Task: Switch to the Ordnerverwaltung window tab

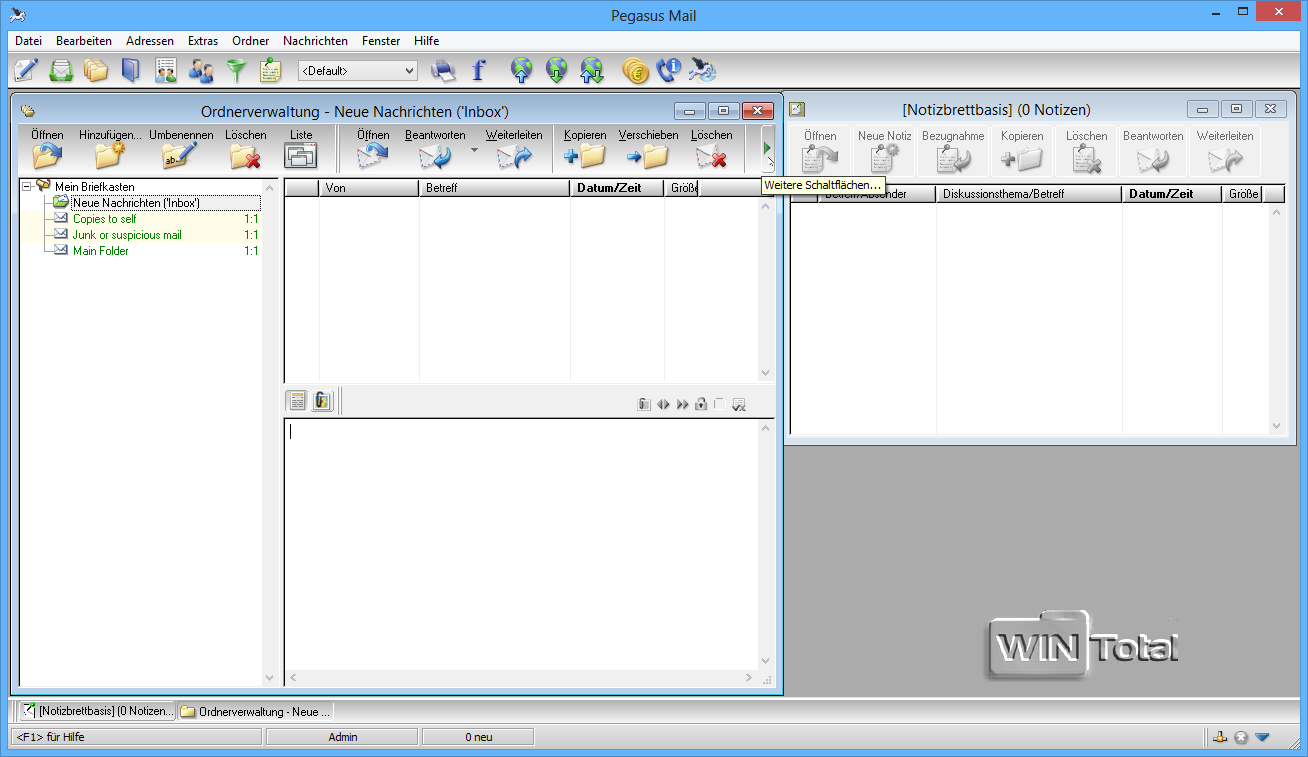Action: [256, 711]
